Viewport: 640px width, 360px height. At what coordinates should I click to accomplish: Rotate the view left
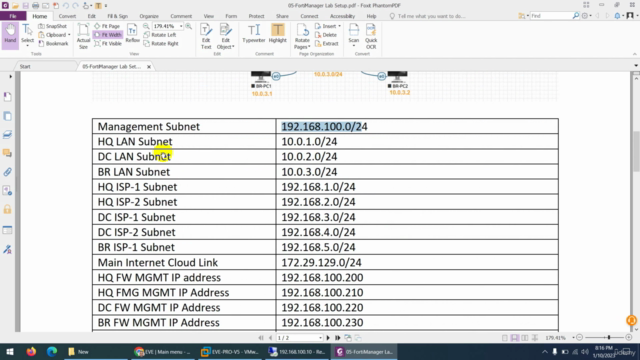(160, 35)
